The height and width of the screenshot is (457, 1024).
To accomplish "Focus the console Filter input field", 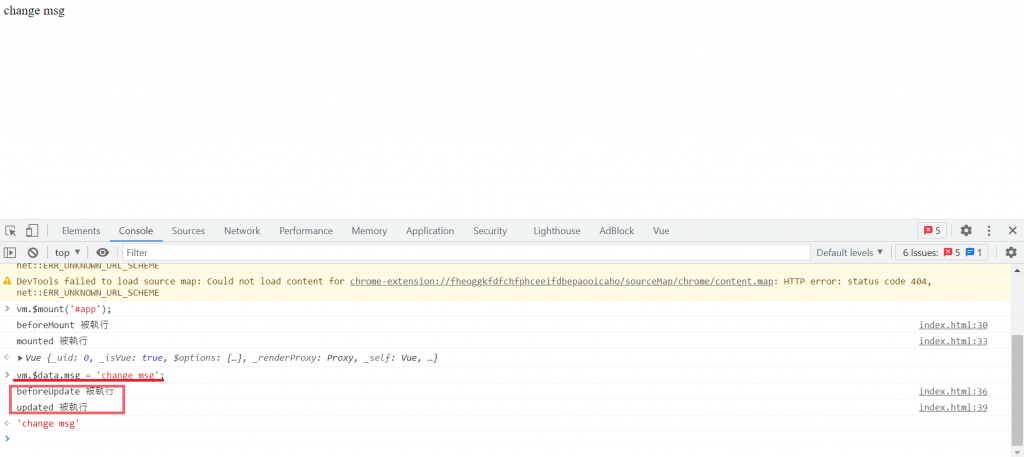I will point(466,253).
